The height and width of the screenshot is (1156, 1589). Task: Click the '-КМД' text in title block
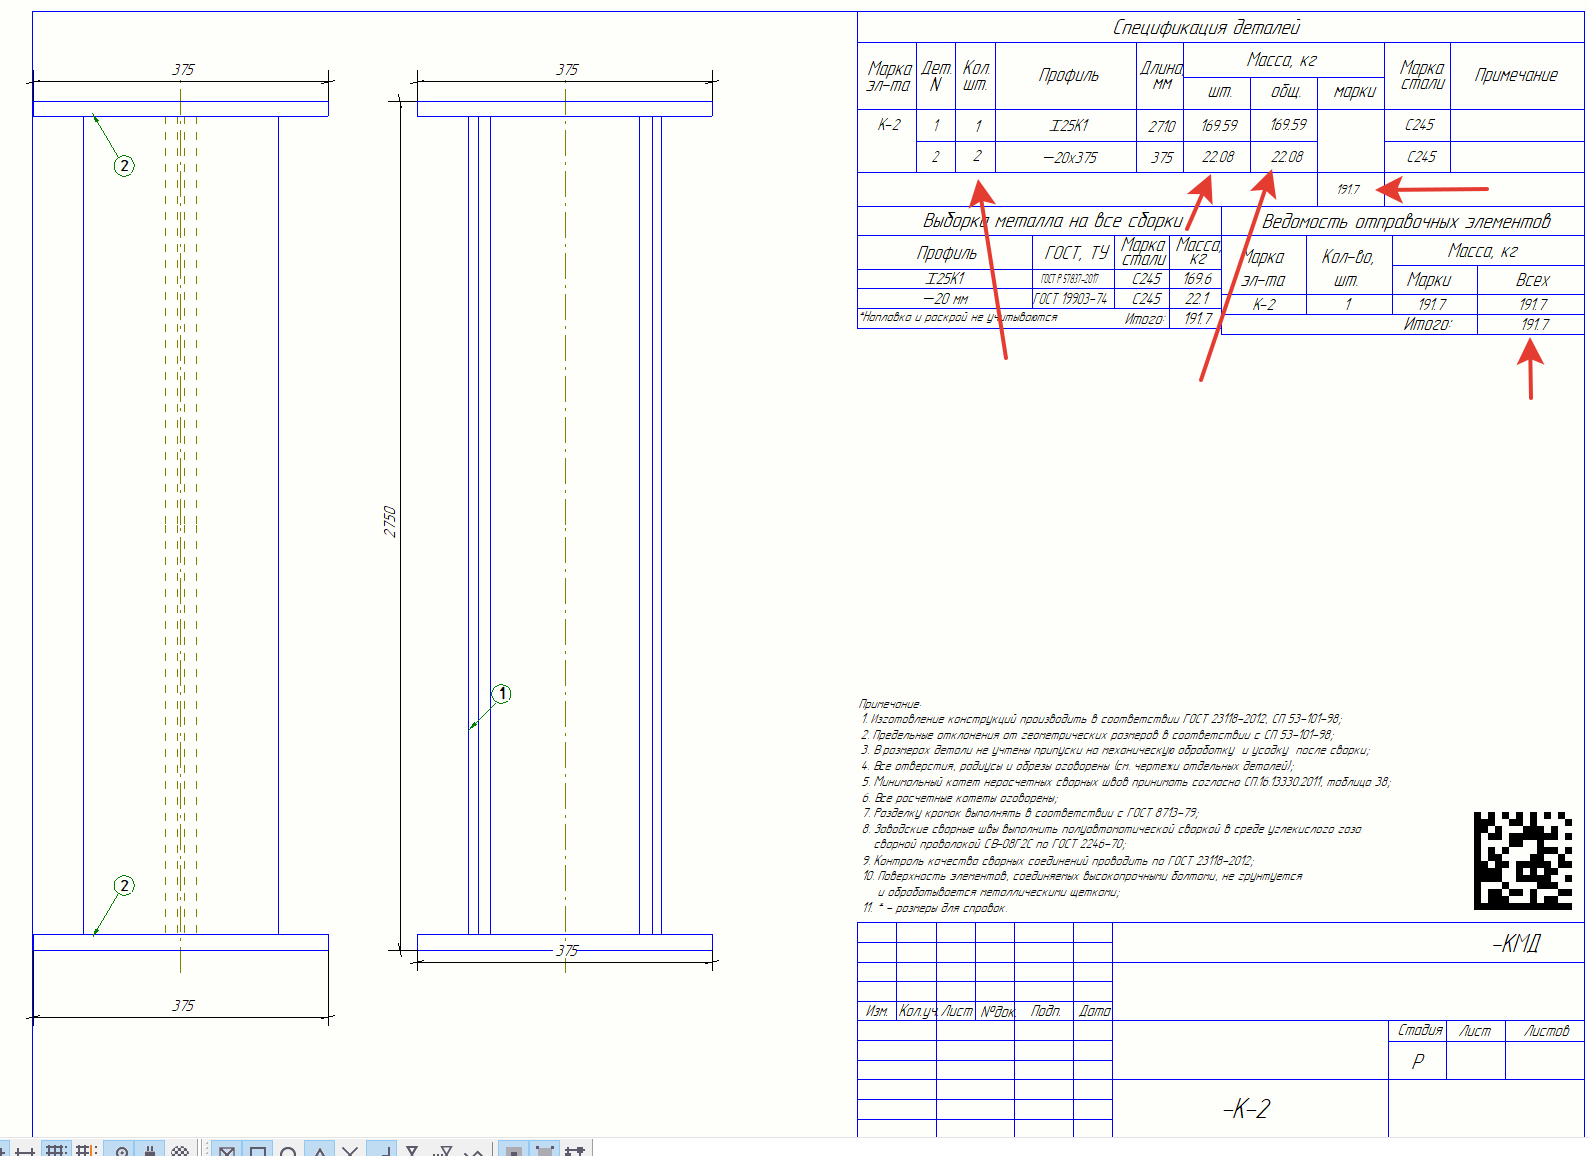tap(1516, 943)
